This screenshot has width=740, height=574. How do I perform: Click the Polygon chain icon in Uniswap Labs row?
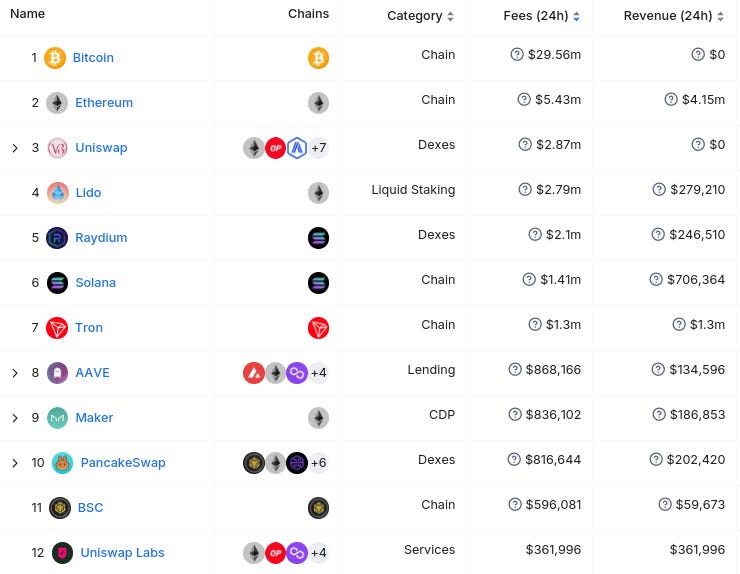click(297, 553)
